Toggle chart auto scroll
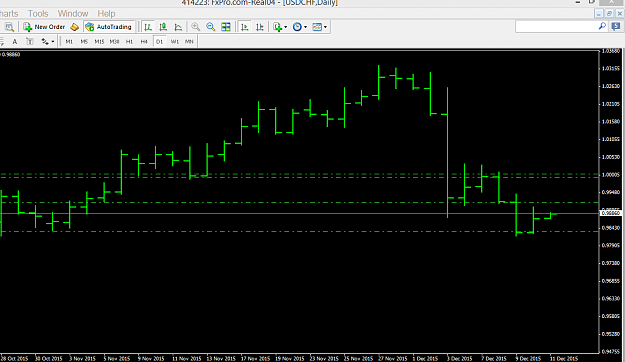The image size is (625, 362). pos(245,27)
